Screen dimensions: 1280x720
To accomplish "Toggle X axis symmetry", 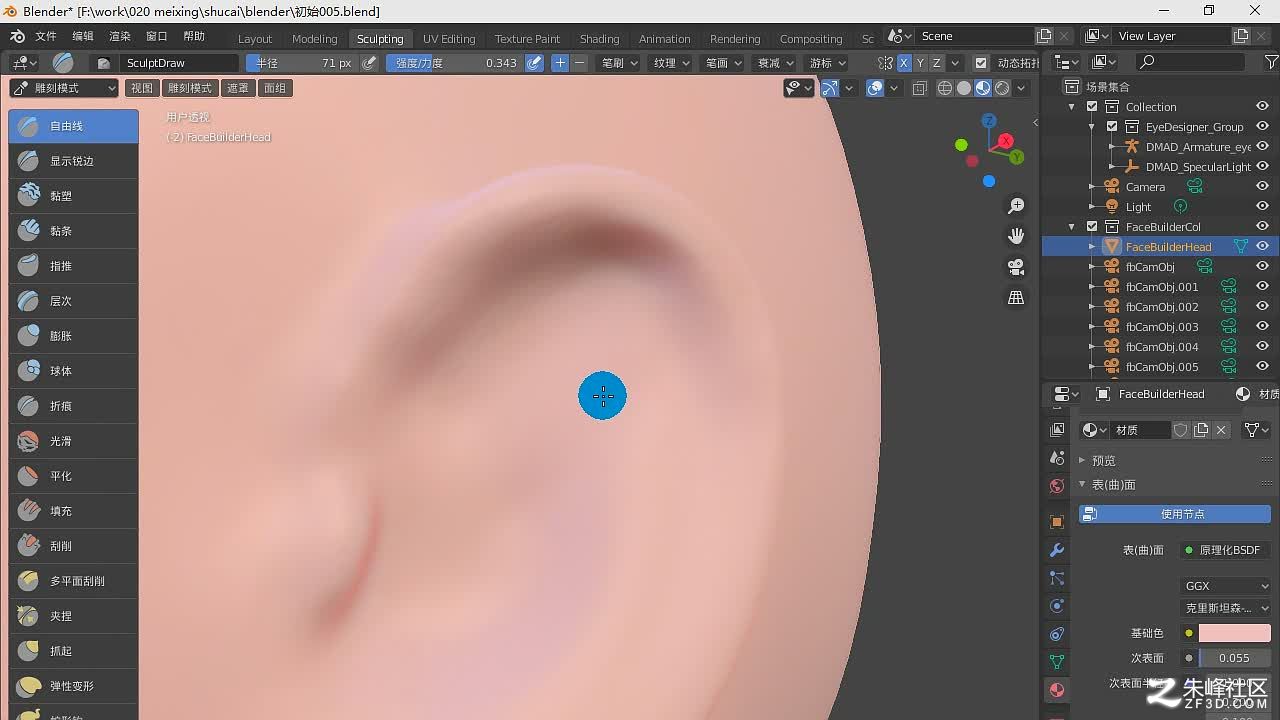I will (904, 63).
